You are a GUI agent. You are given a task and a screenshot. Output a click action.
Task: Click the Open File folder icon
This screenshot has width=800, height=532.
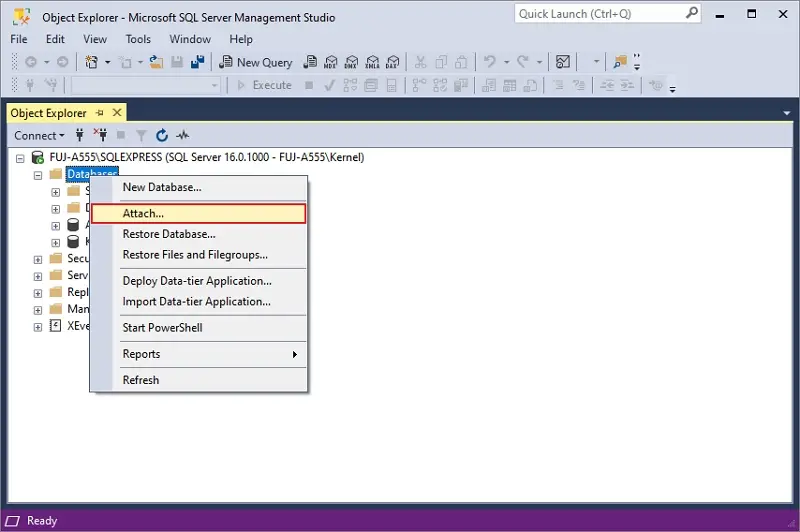click(156, 62)
